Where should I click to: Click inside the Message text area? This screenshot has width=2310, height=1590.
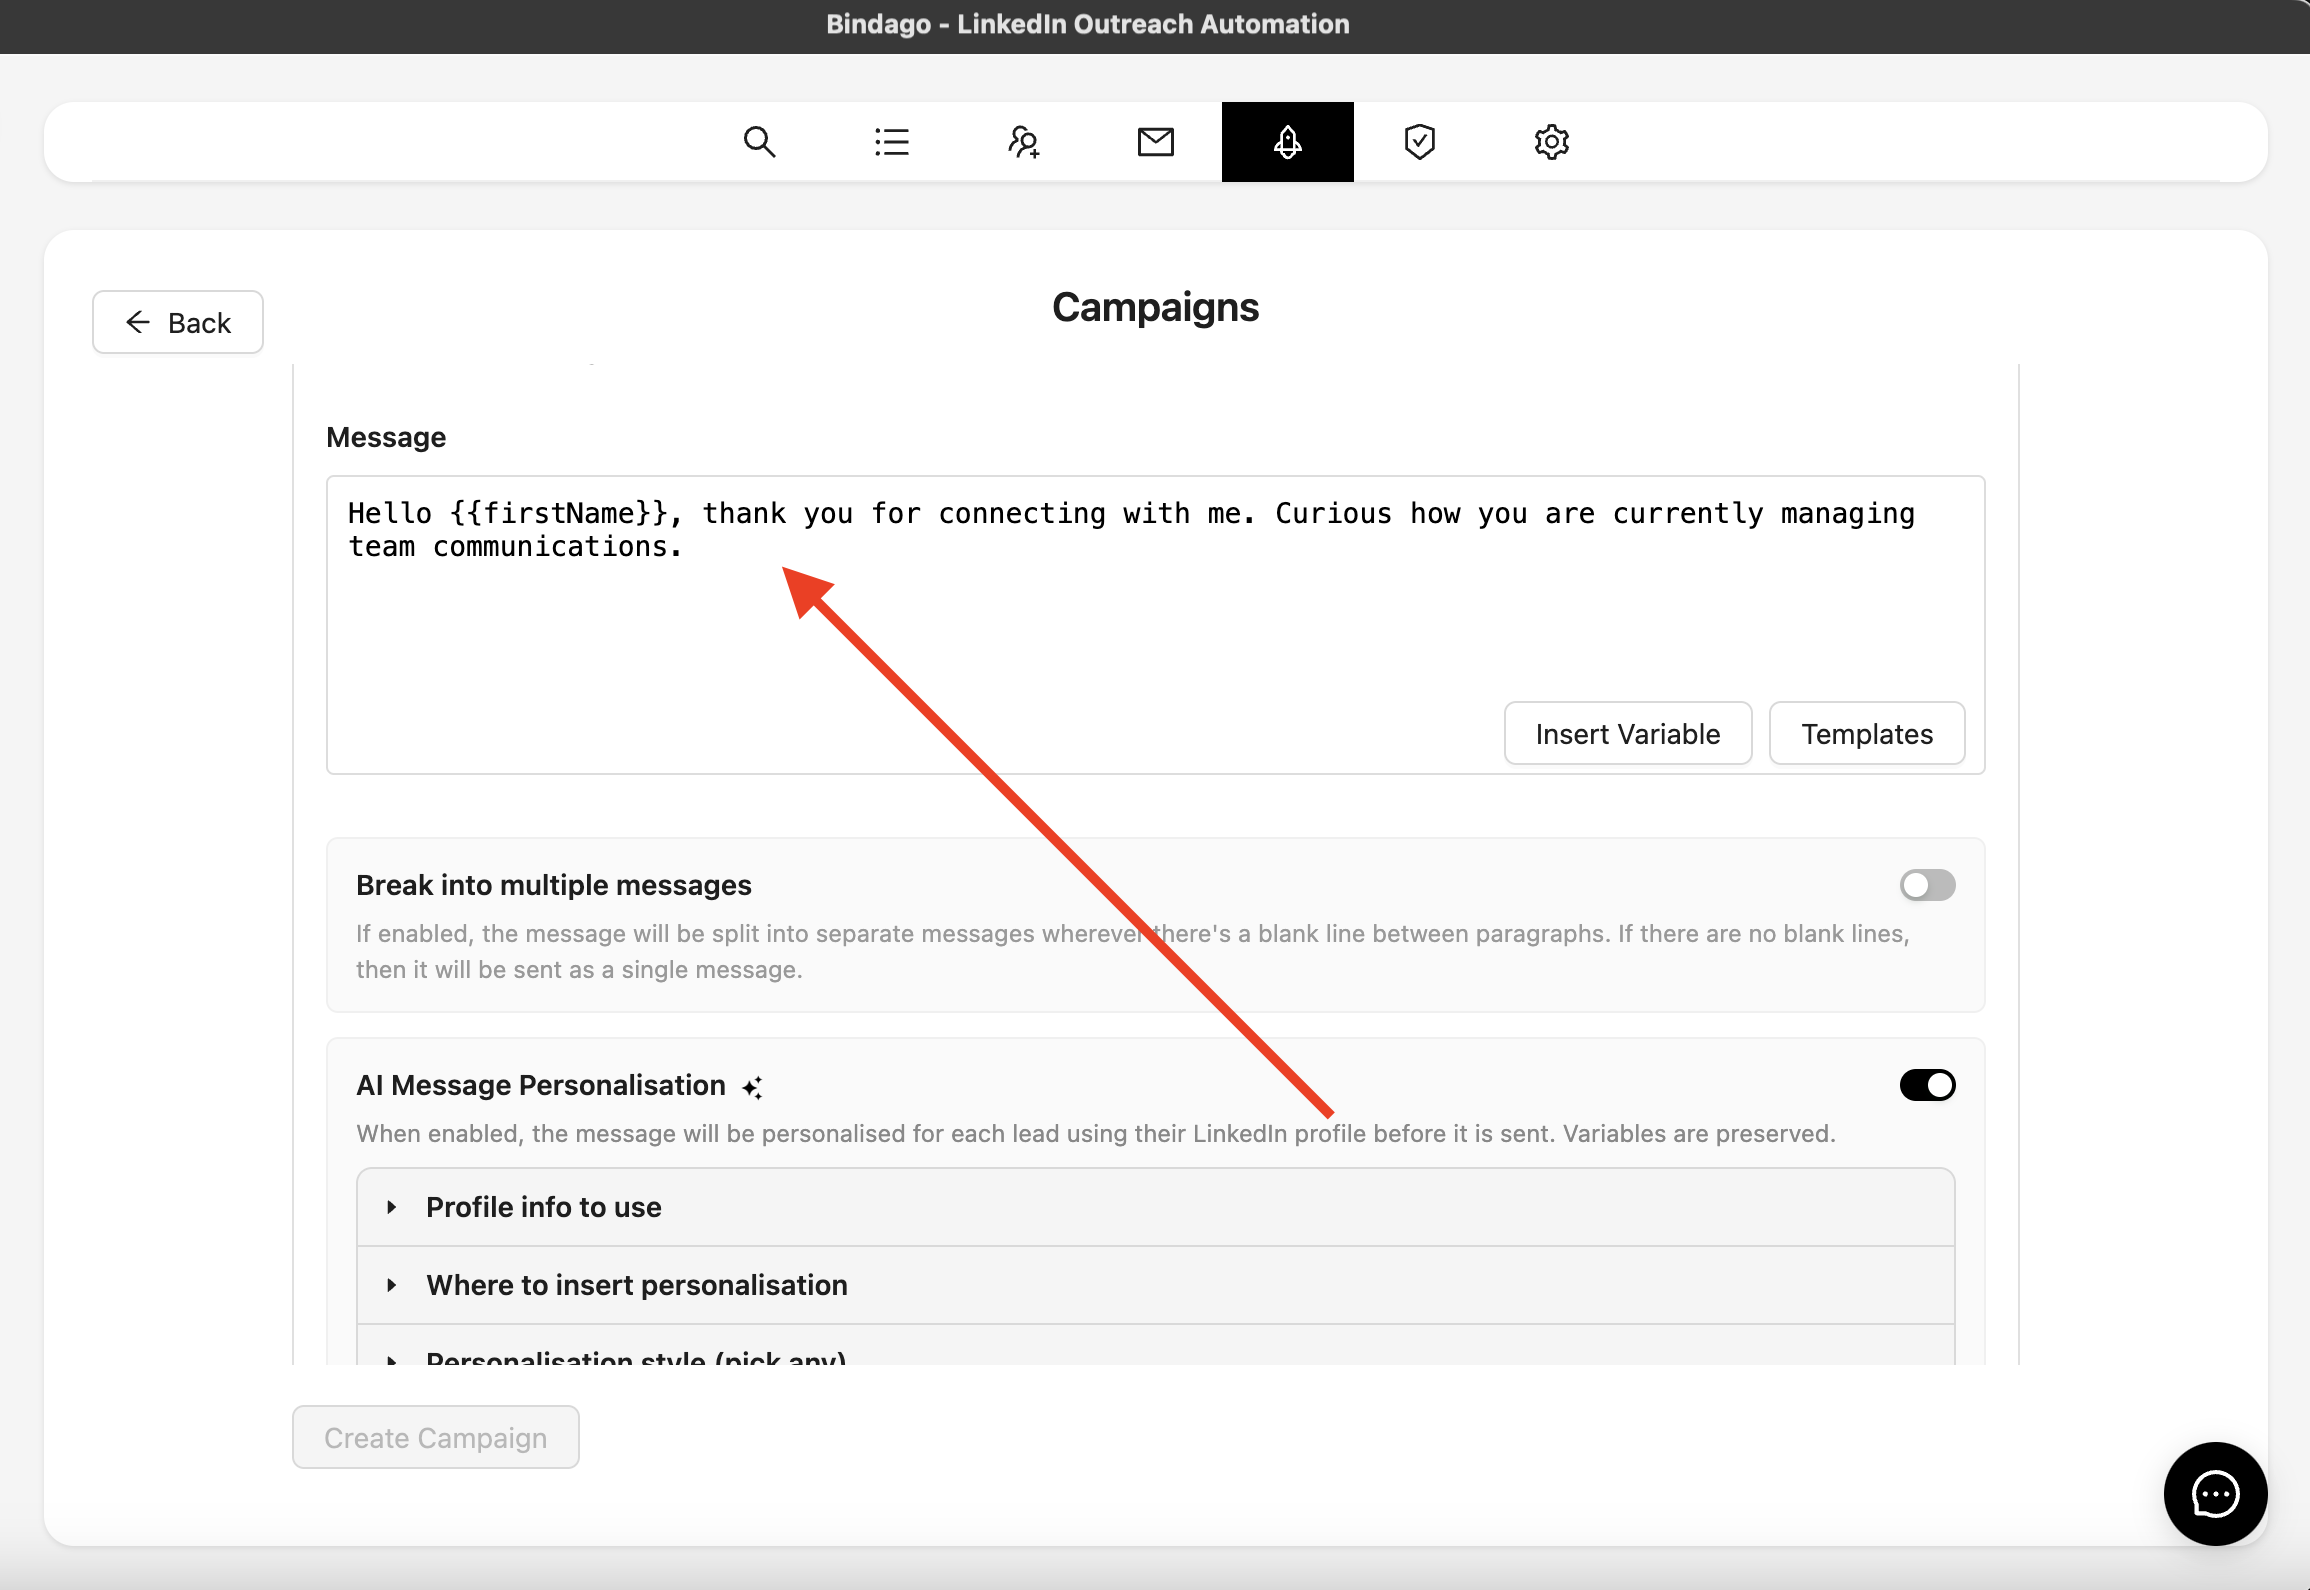pos(1156,625)
